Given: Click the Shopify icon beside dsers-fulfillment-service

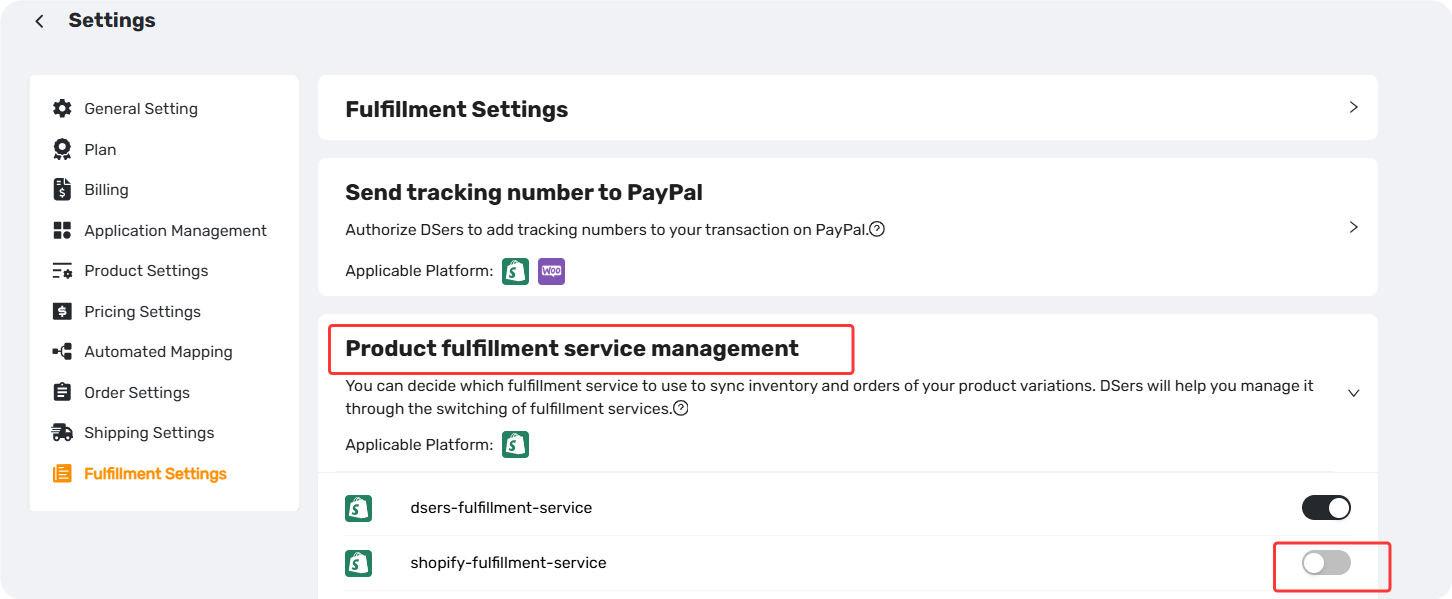Looking at the screenshot, I should click(x=358, y=508).
